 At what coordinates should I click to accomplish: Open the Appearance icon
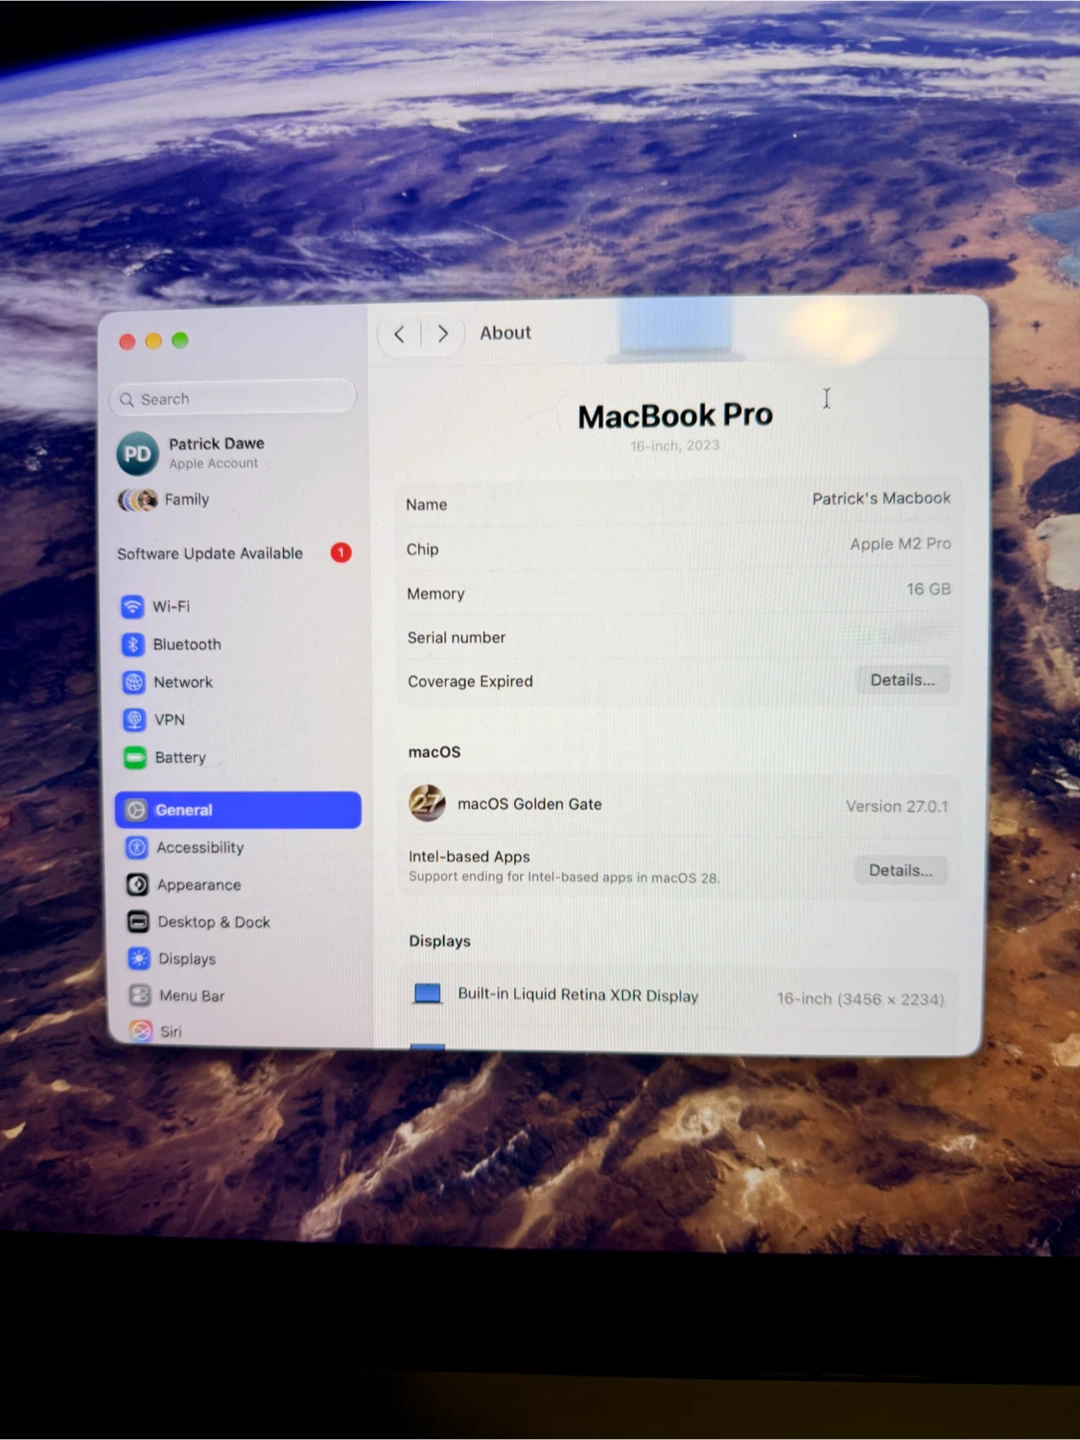pyautogui.click(x=138, y=885)
